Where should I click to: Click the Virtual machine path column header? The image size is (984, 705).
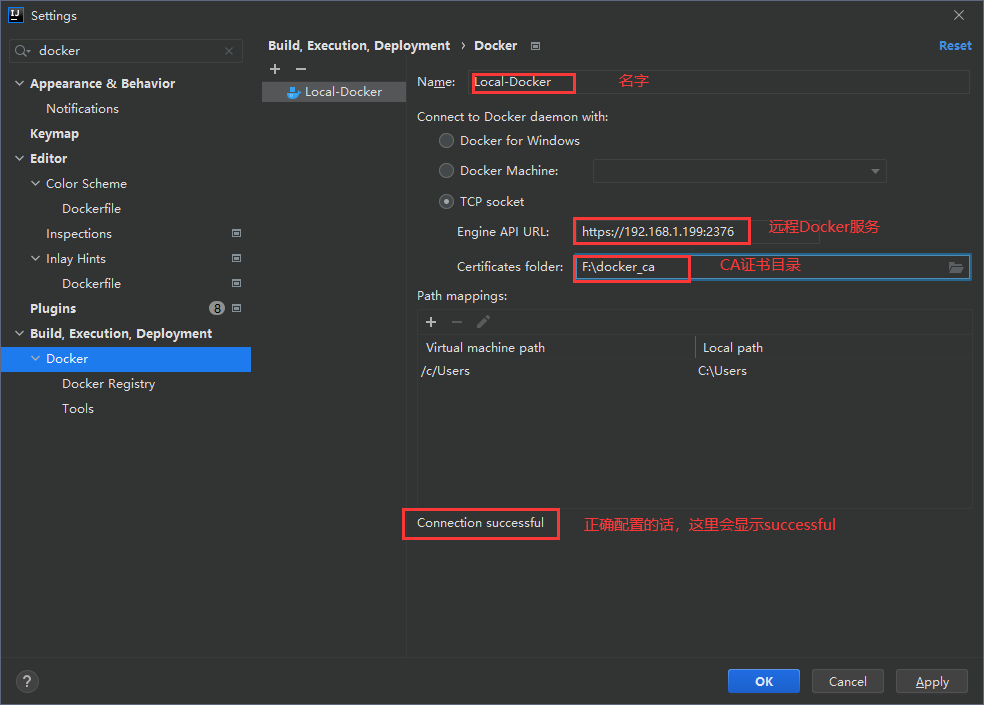[557, 348]
